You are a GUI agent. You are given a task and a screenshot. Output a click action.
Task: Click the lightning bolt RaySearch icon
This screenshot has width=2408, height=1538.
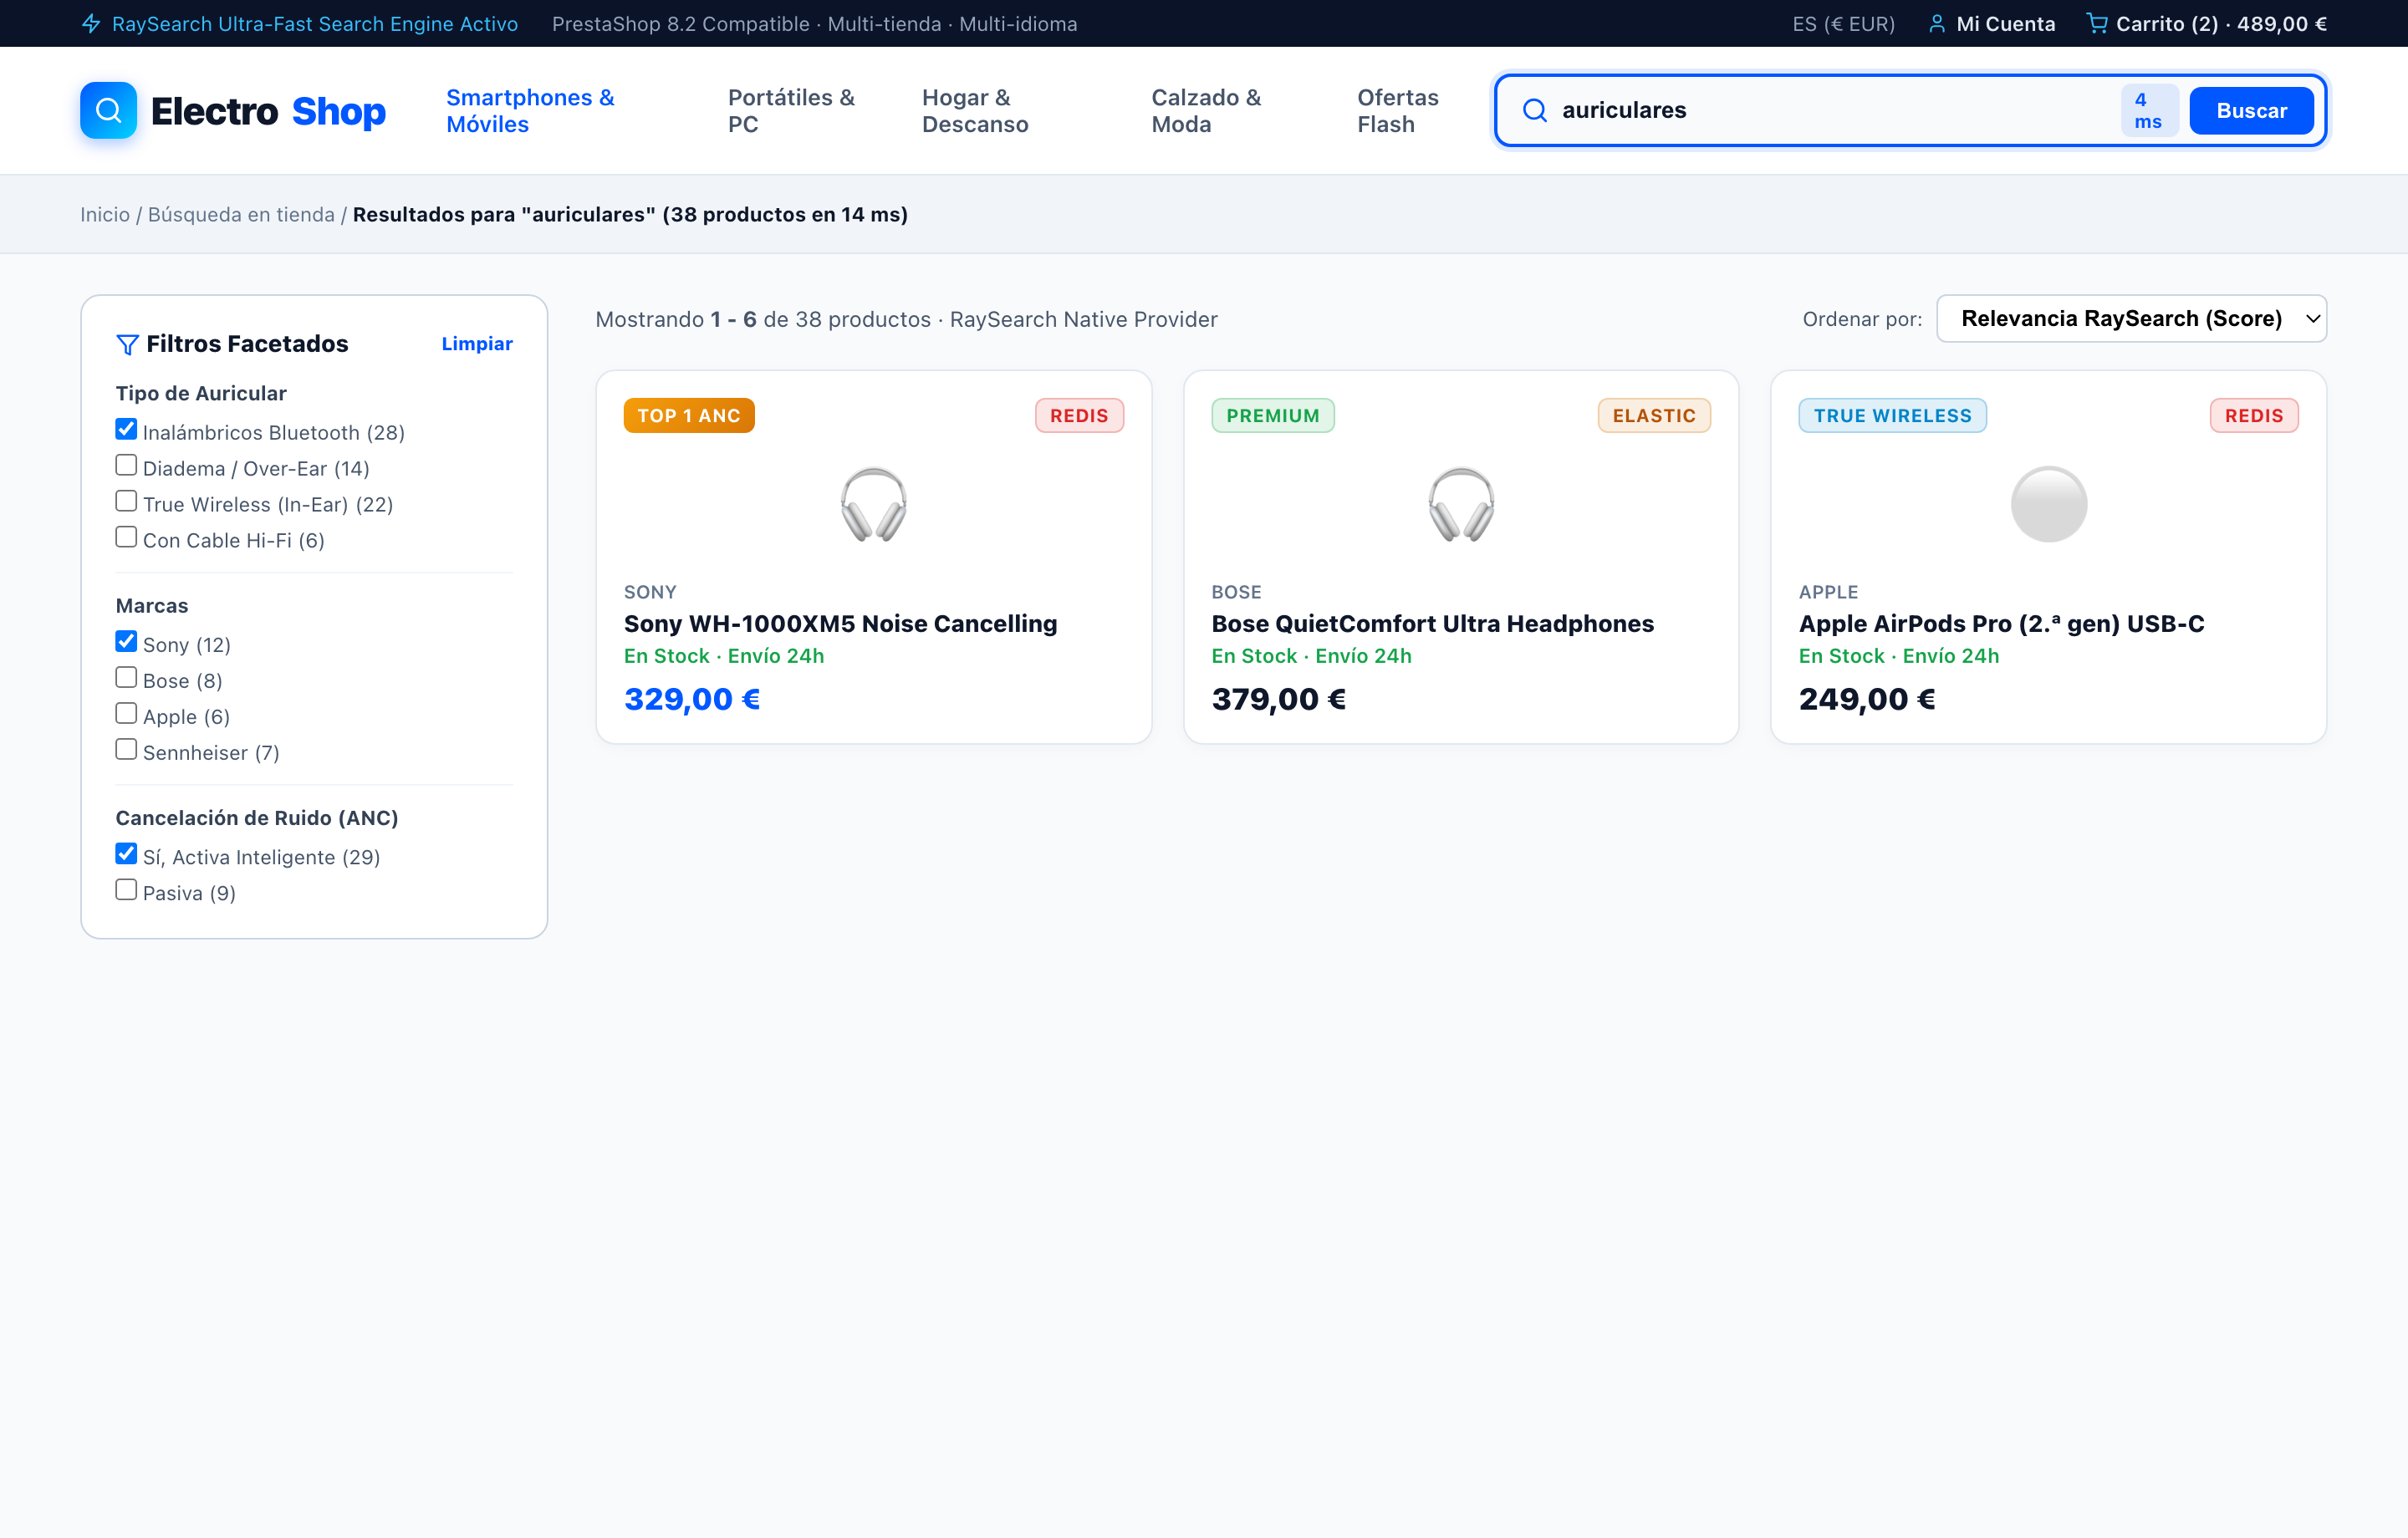click(91, 23)
